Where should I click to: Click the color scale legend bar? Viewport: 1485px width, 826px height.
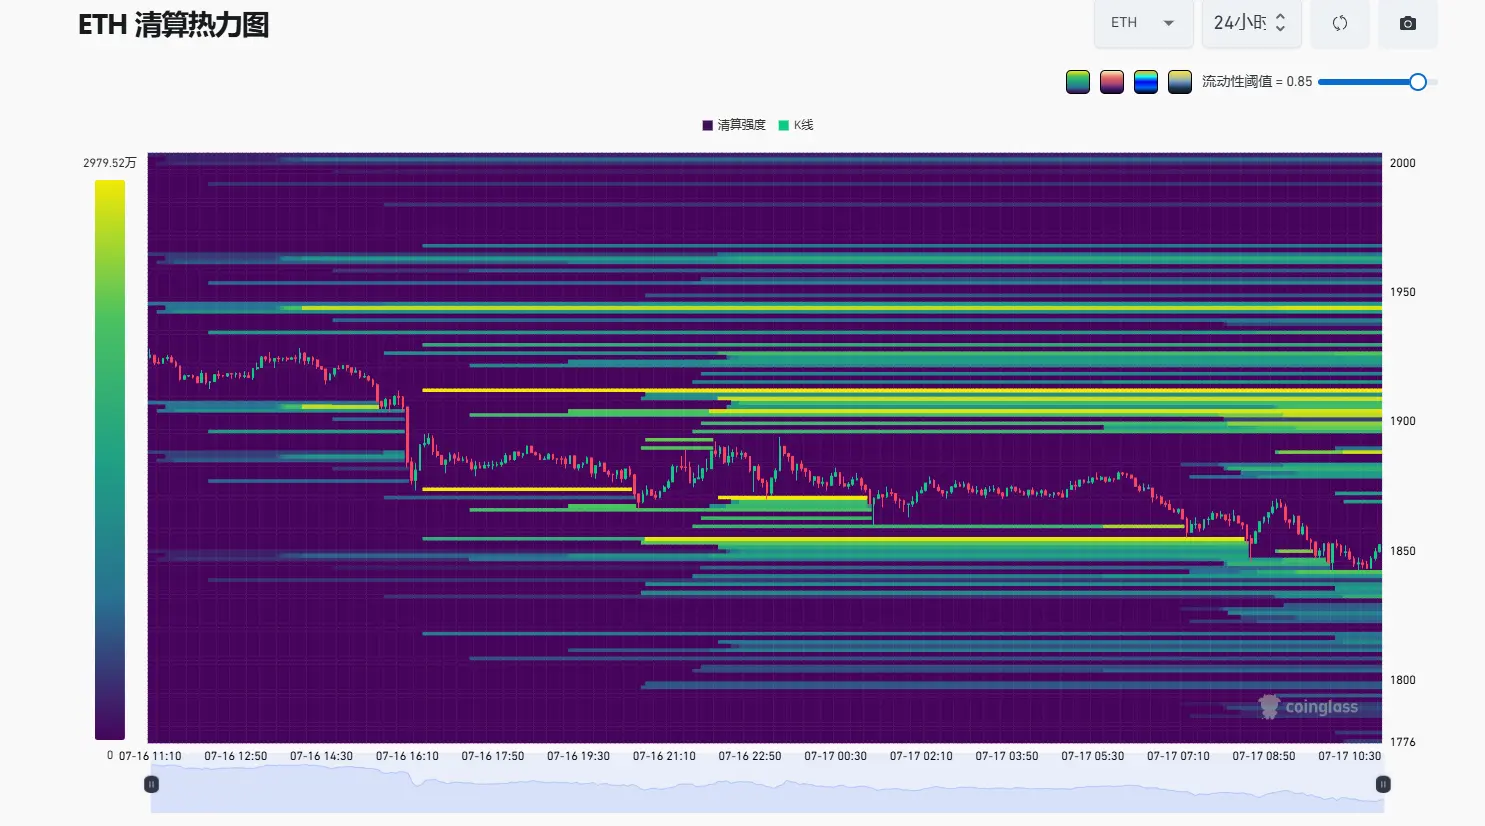(x=110, y=460)
